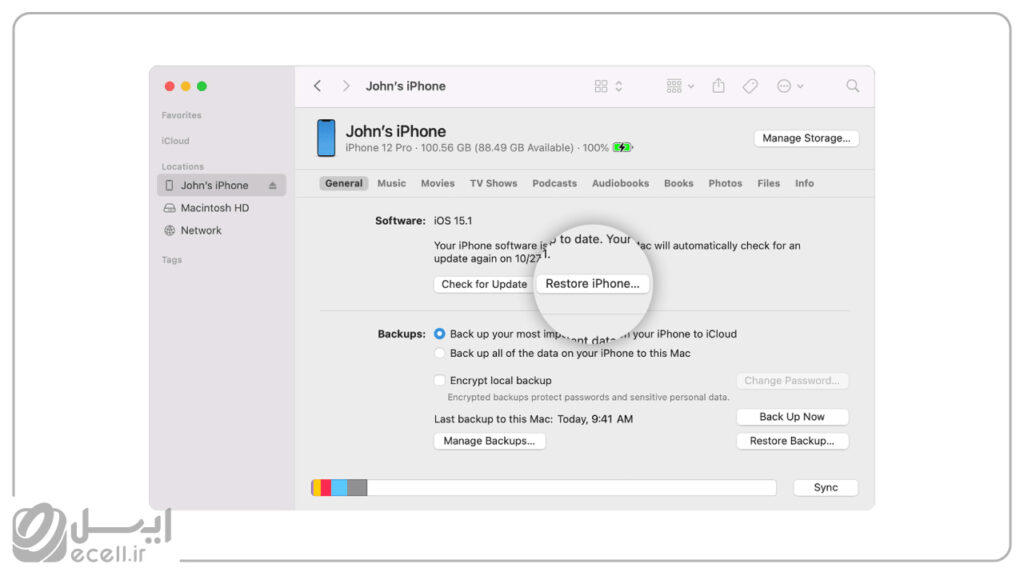Screen dimensions: 1024x576
Task: Switch to the Photos tab
Action: tap(725, 184)
